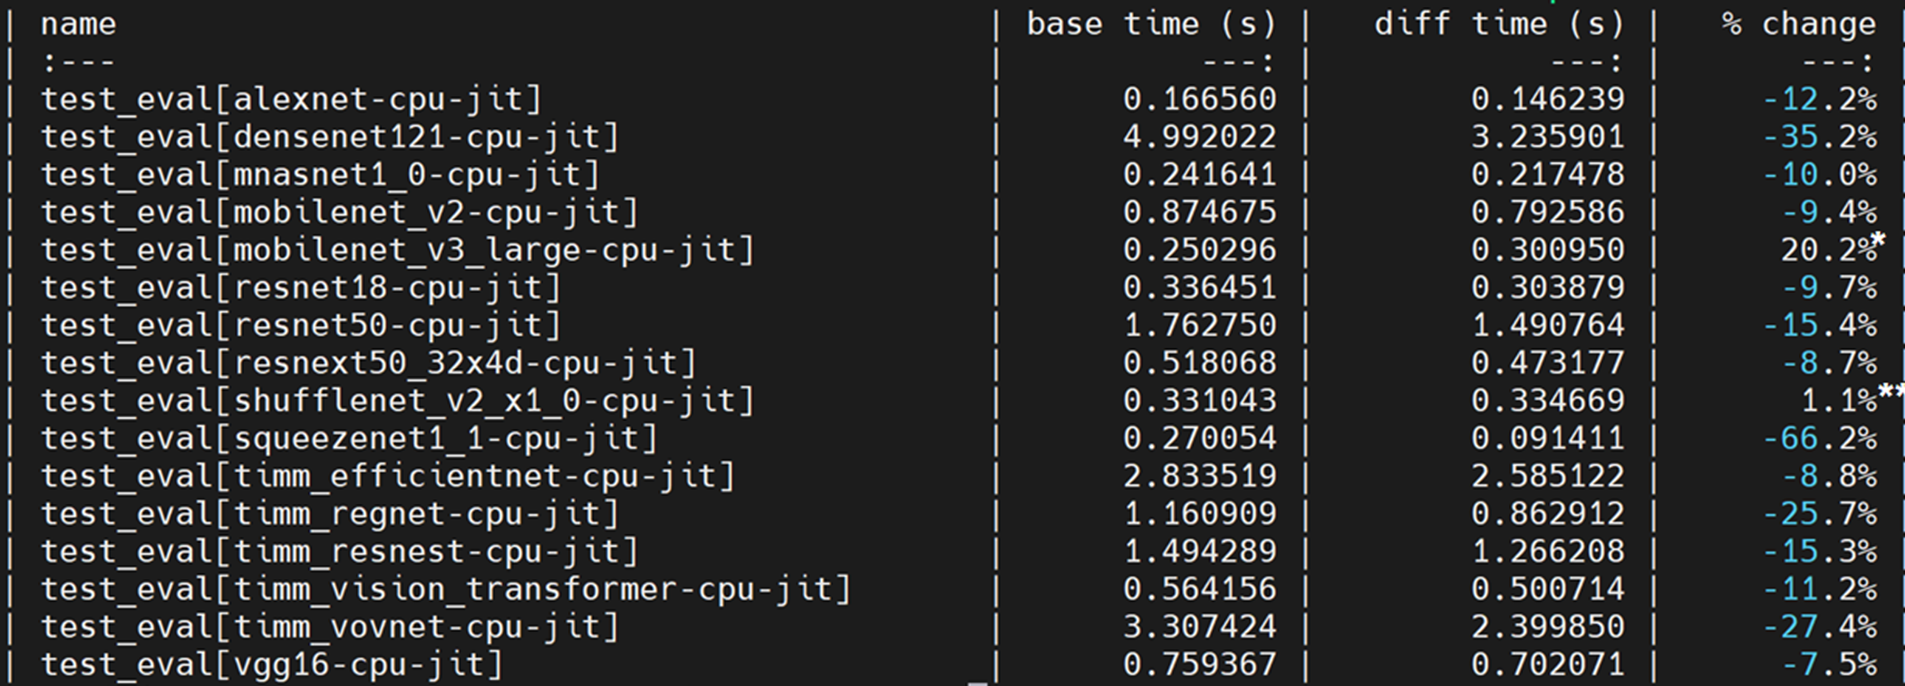Click diff time value 0.146239
The height and width of the screenshot is (686, 1905).
[1548, 99]
